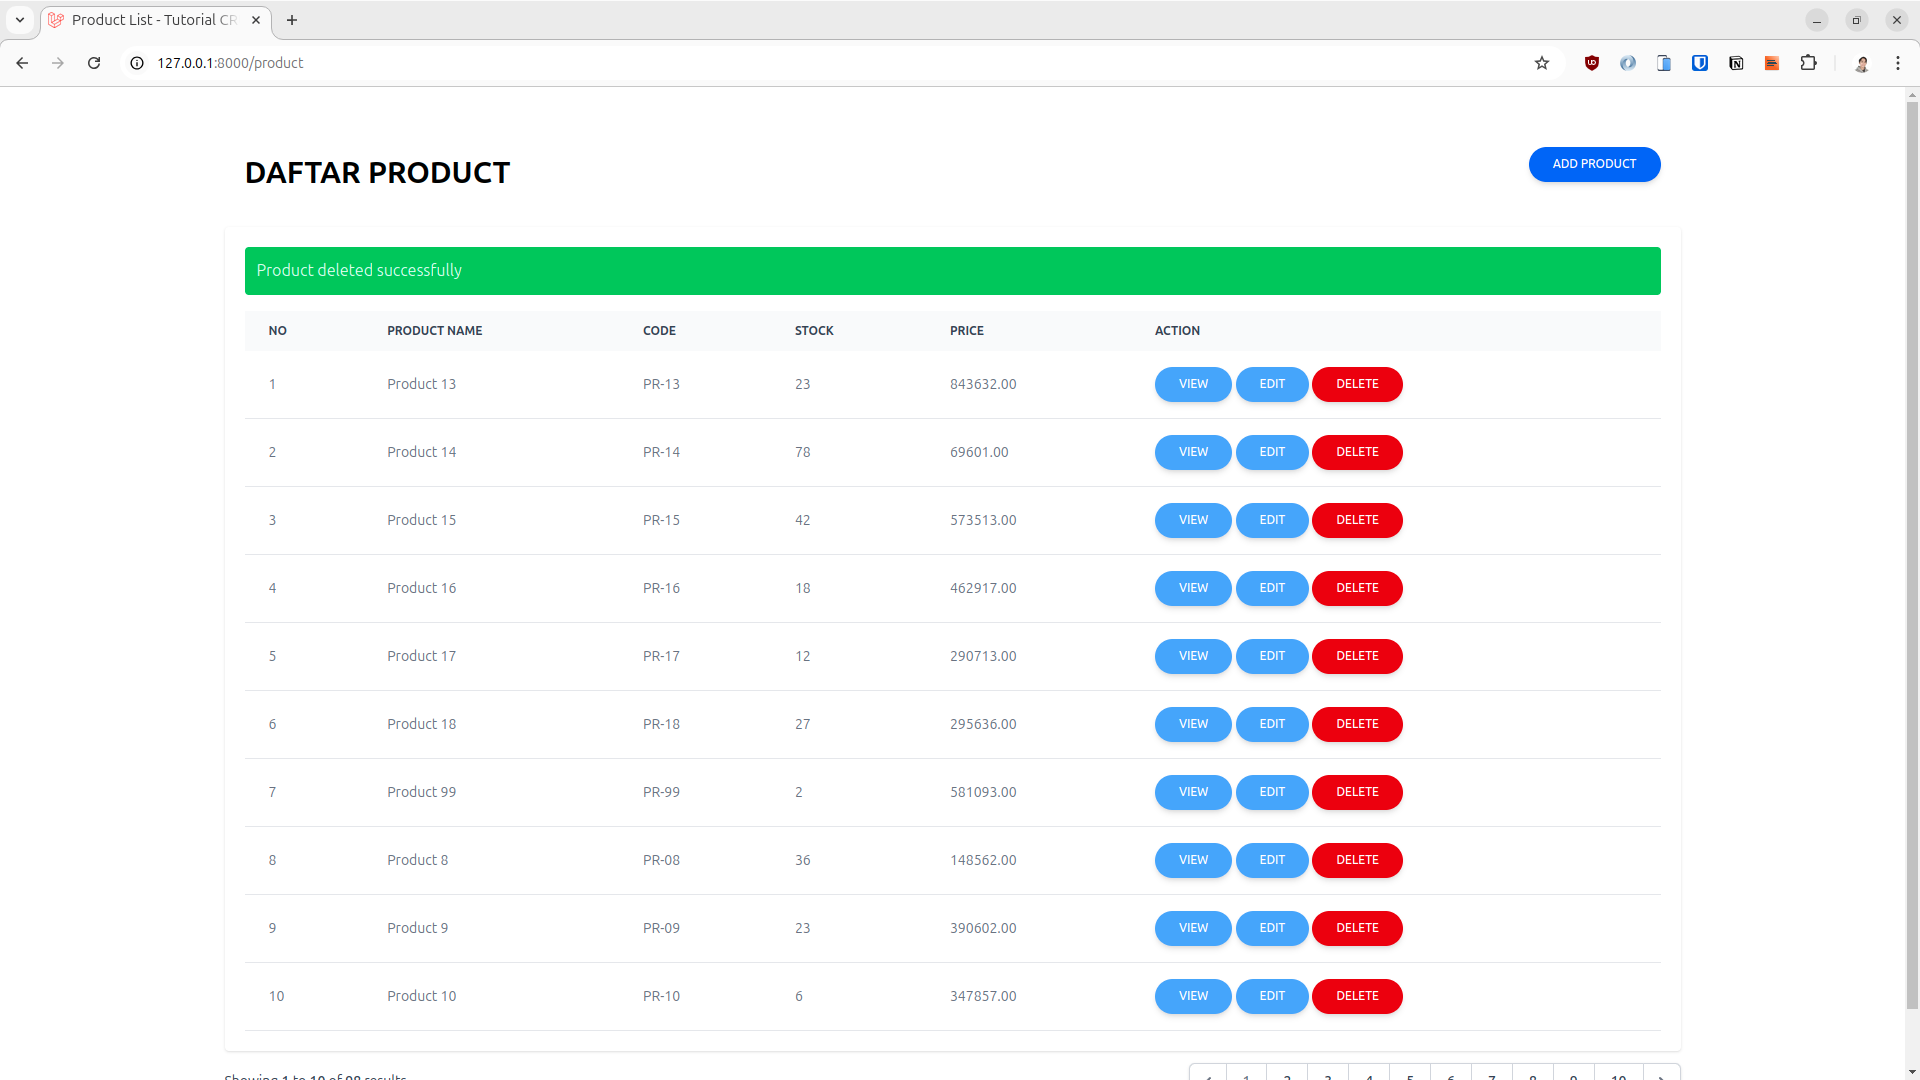View details of Product 10
Screen dimensions: 1920x1080
click(x=1192, y=996)
